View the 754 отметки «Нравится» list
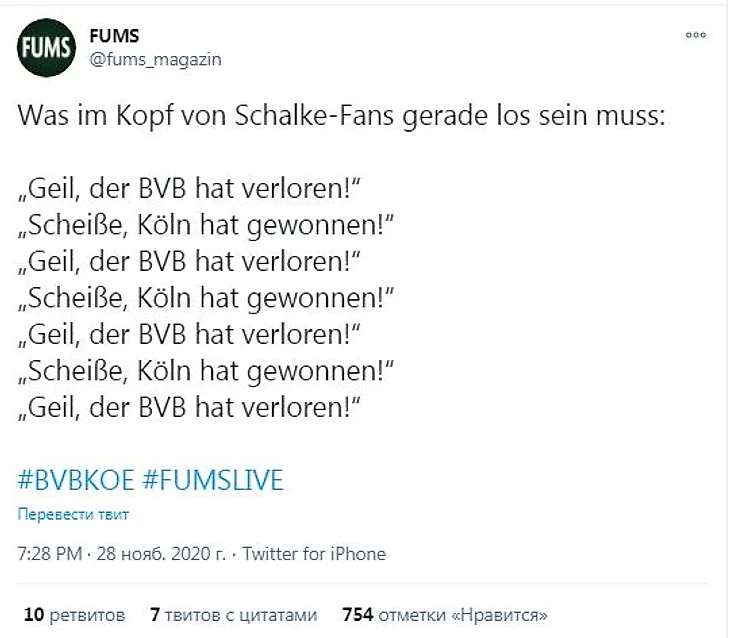730x638 pixels. [445, 614]
